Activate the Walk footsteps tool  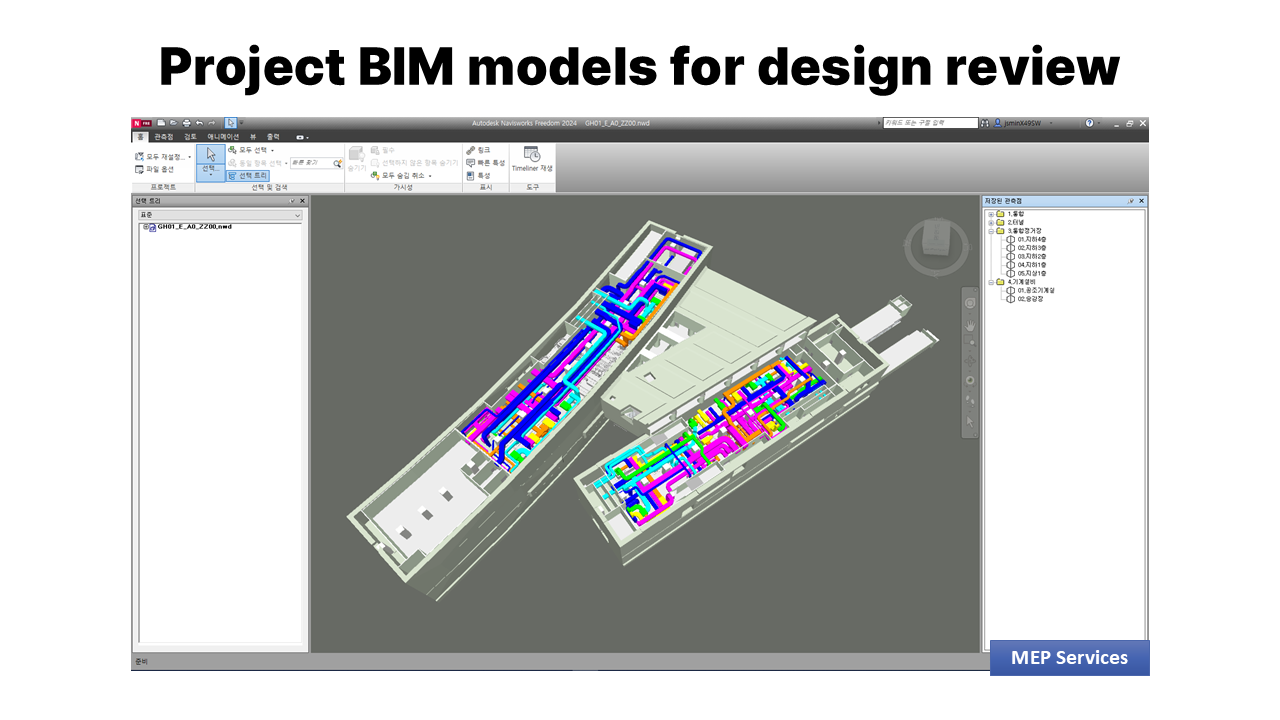click(x=969, y=400)
